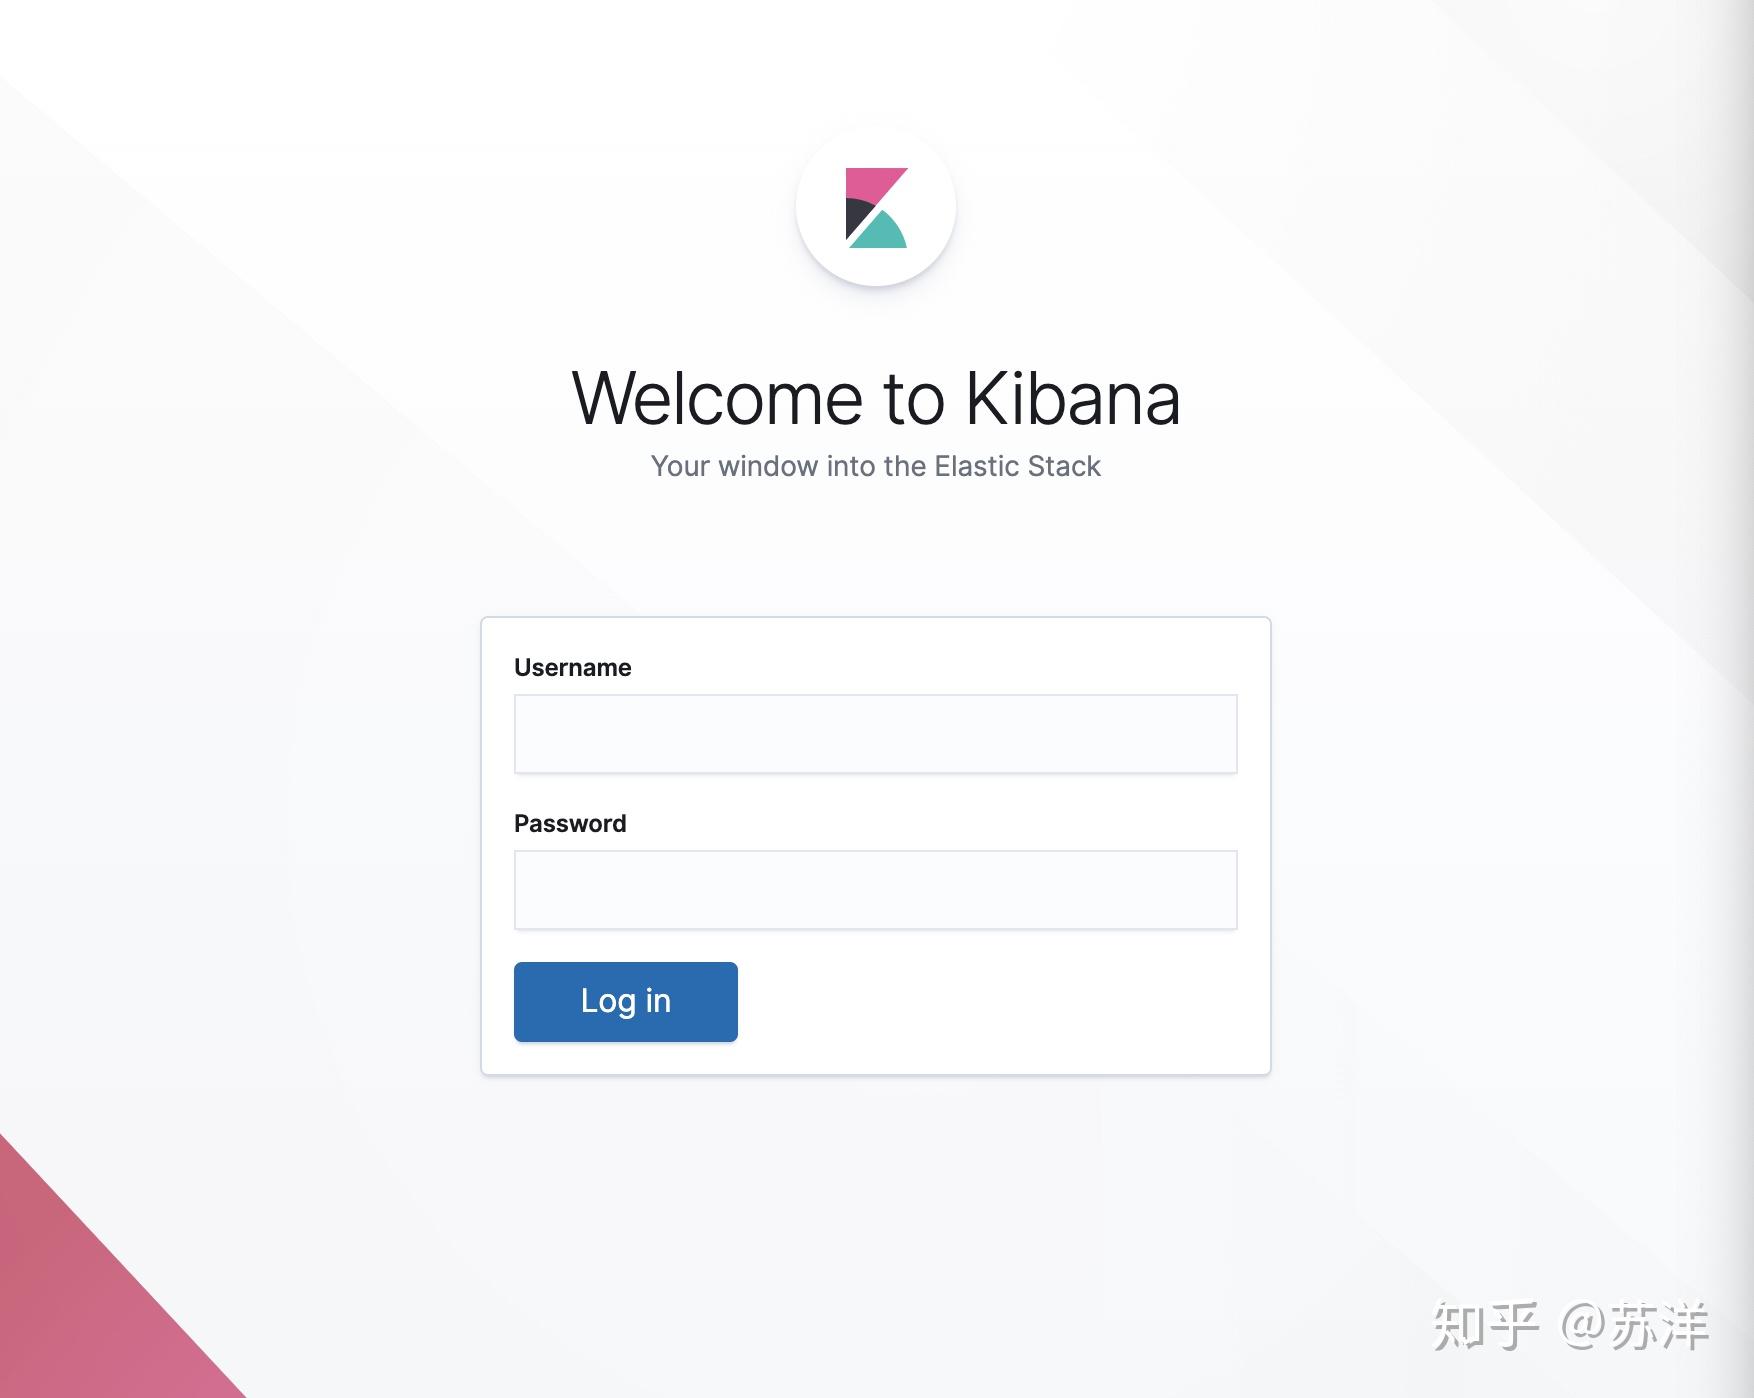Click the Username label
This screenshot has width=1754, height=1398.
[x=573, y=667]
